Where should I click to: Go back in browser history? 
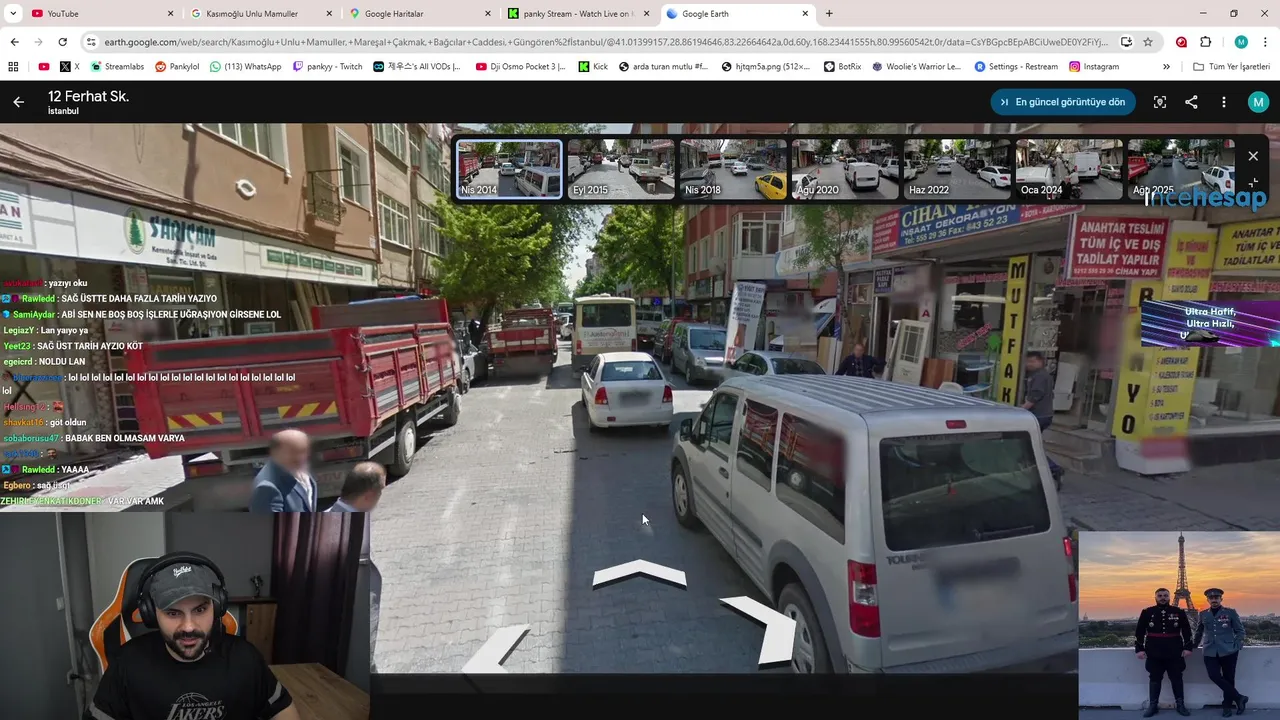(14, 42)
